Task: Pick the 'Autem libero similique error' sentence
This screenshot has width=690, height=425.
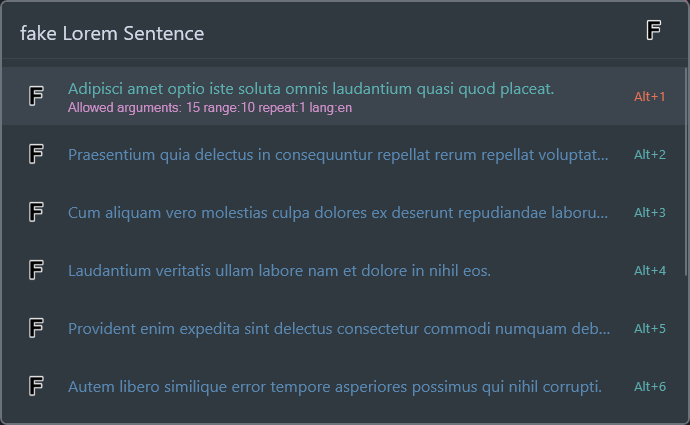Action: [x=334, y=387]
